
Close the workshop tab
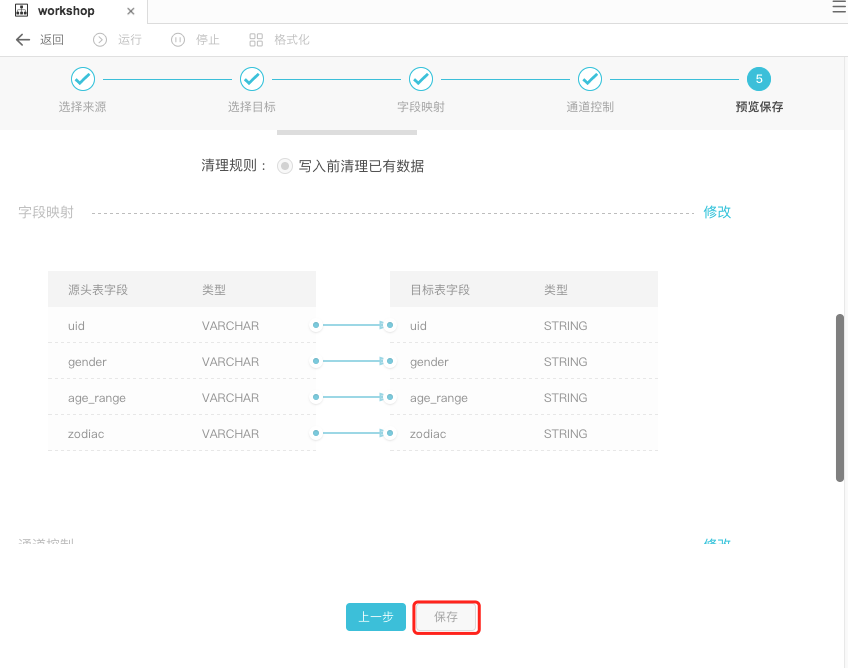click(130, 11)
